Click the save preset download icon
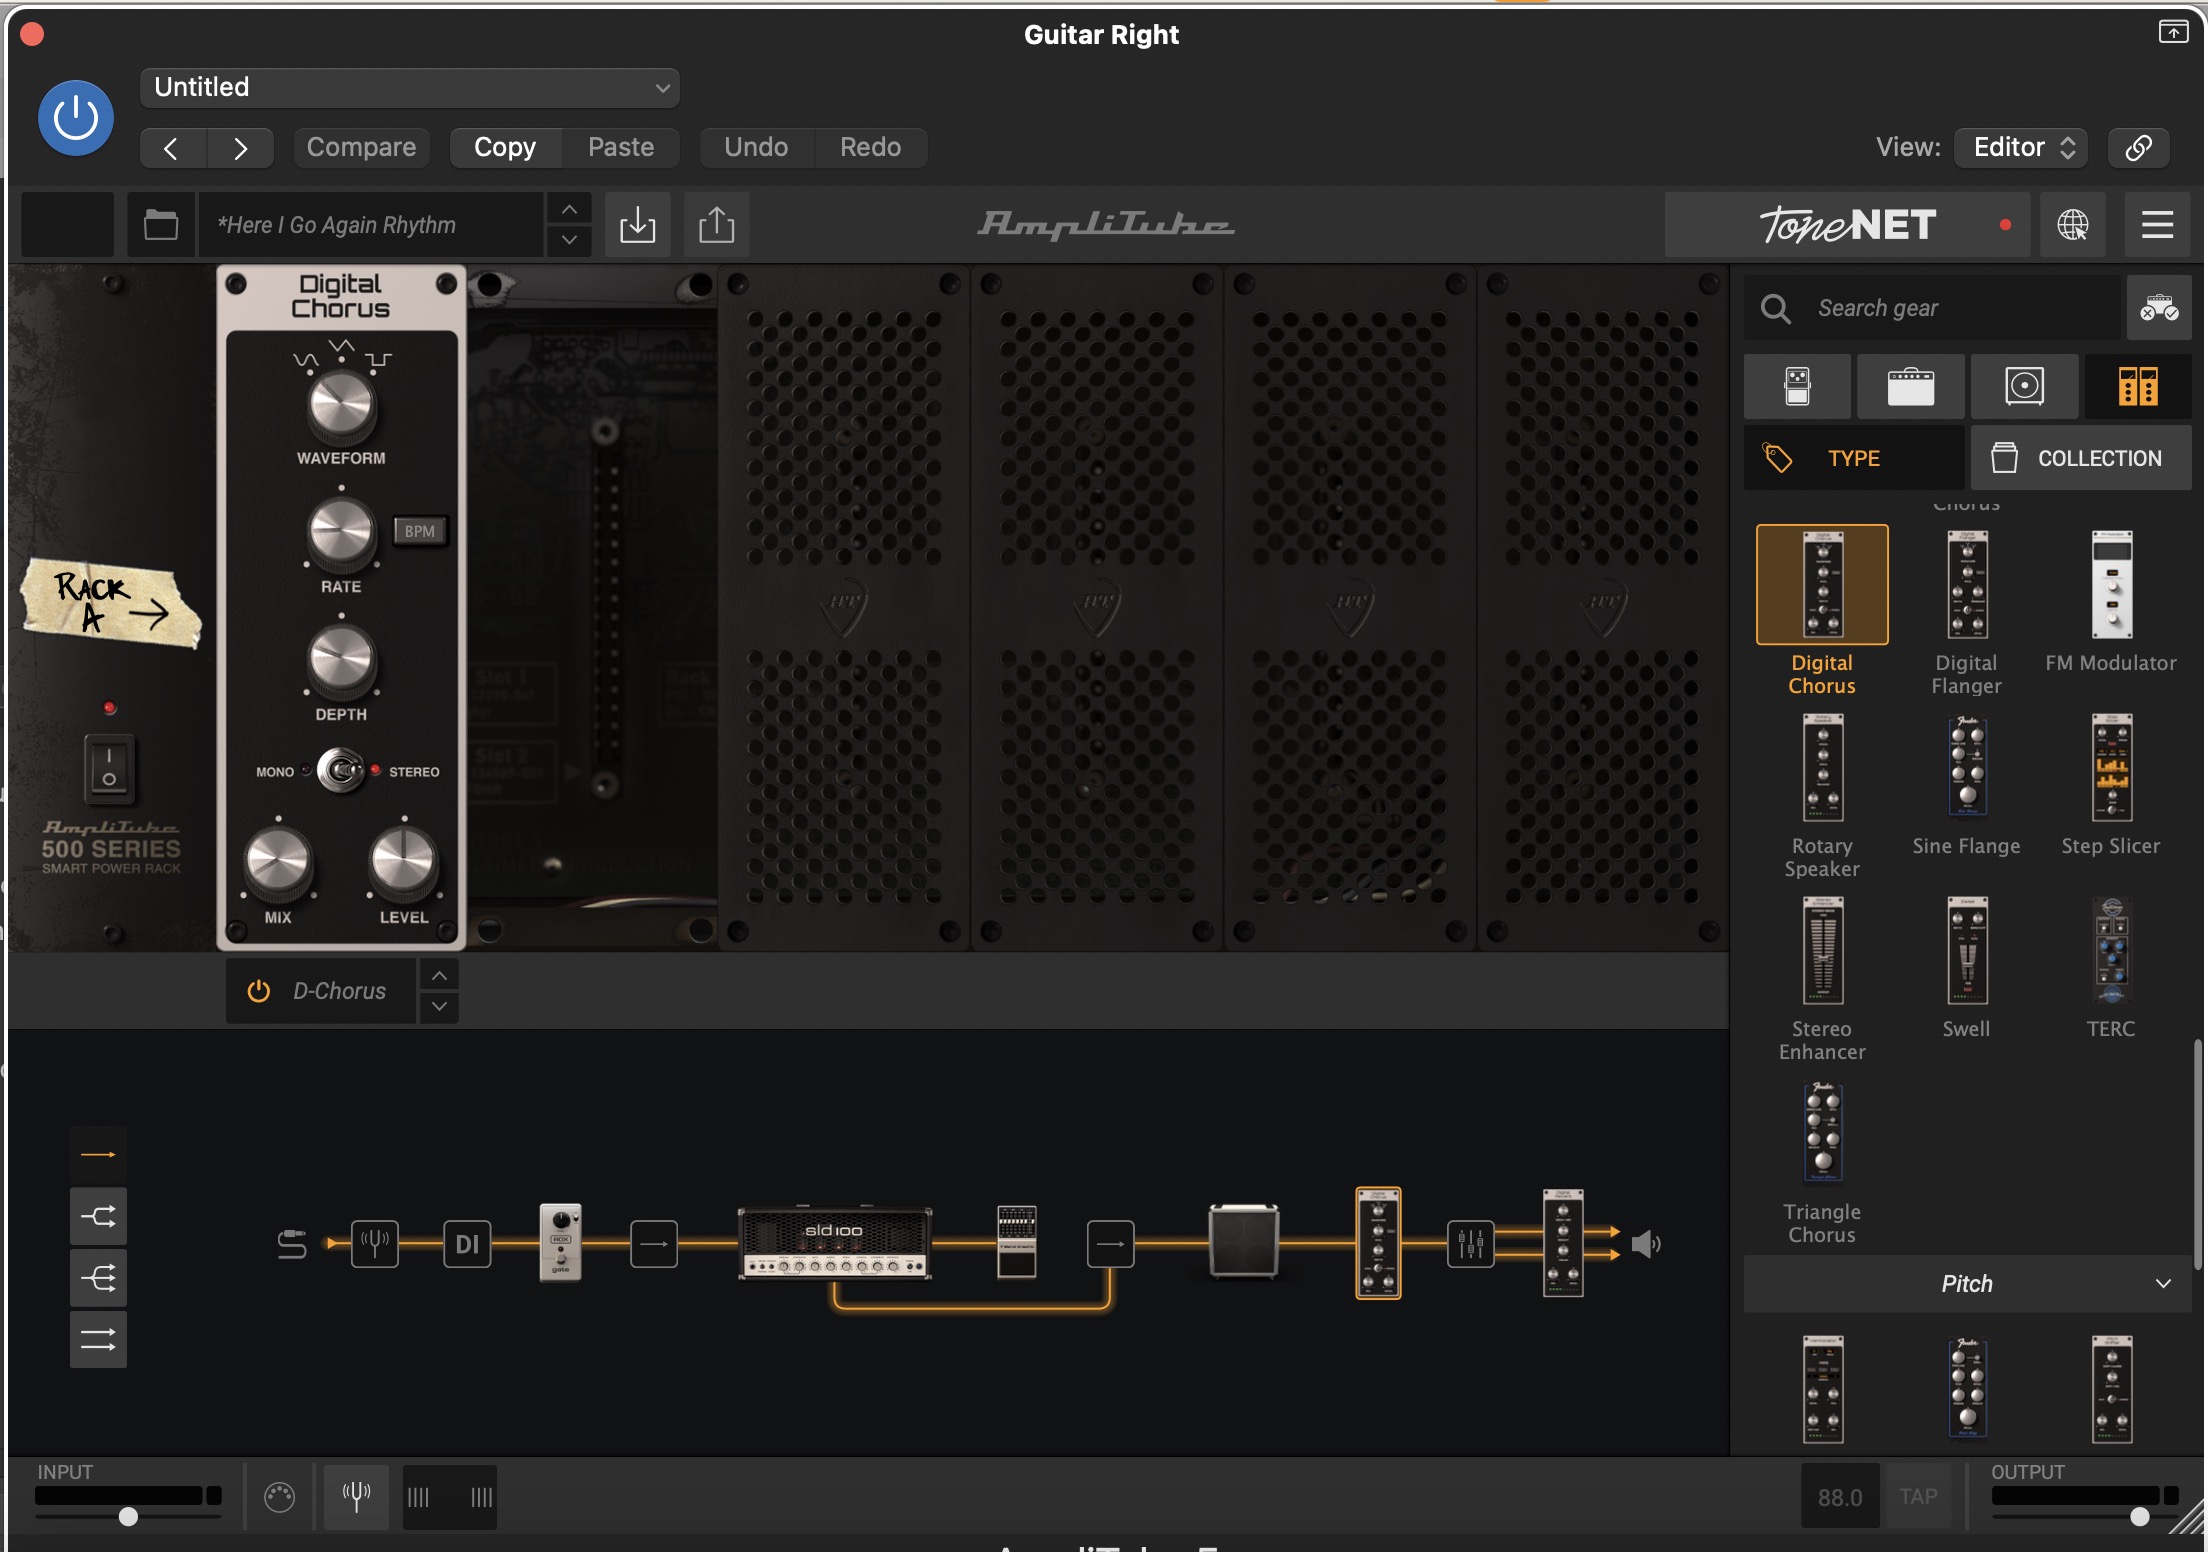The width and height of the screenshot is (2208, 1552). 637,225
